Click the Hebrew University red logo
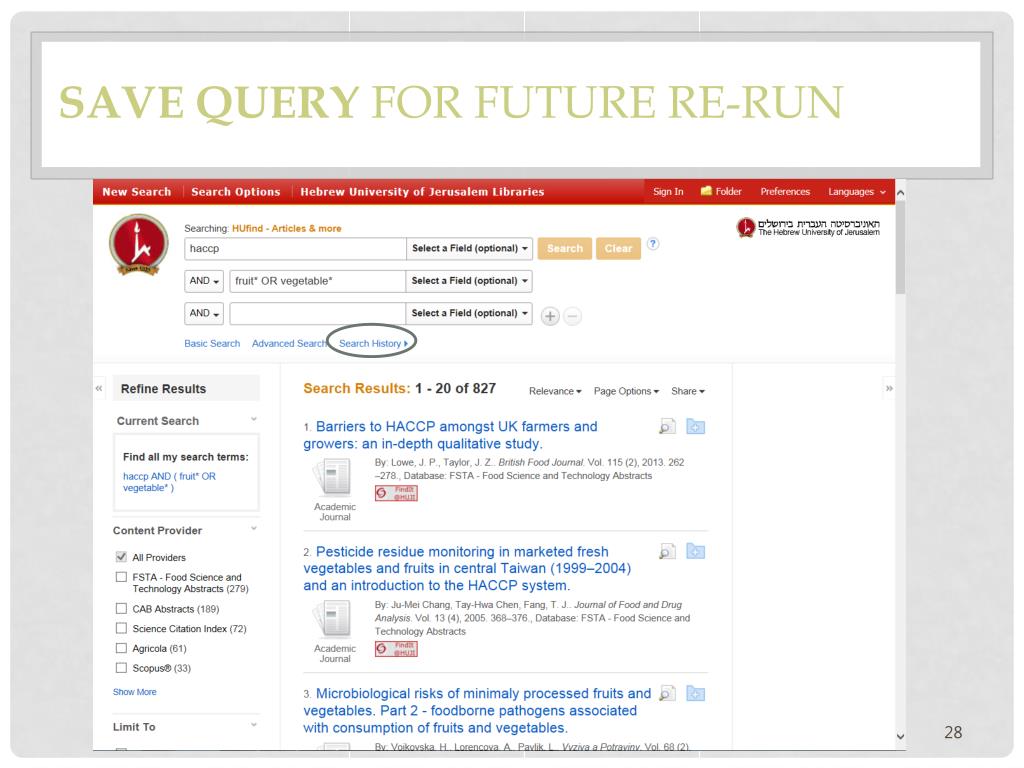 pyautogui.click(x=138, y=245)
